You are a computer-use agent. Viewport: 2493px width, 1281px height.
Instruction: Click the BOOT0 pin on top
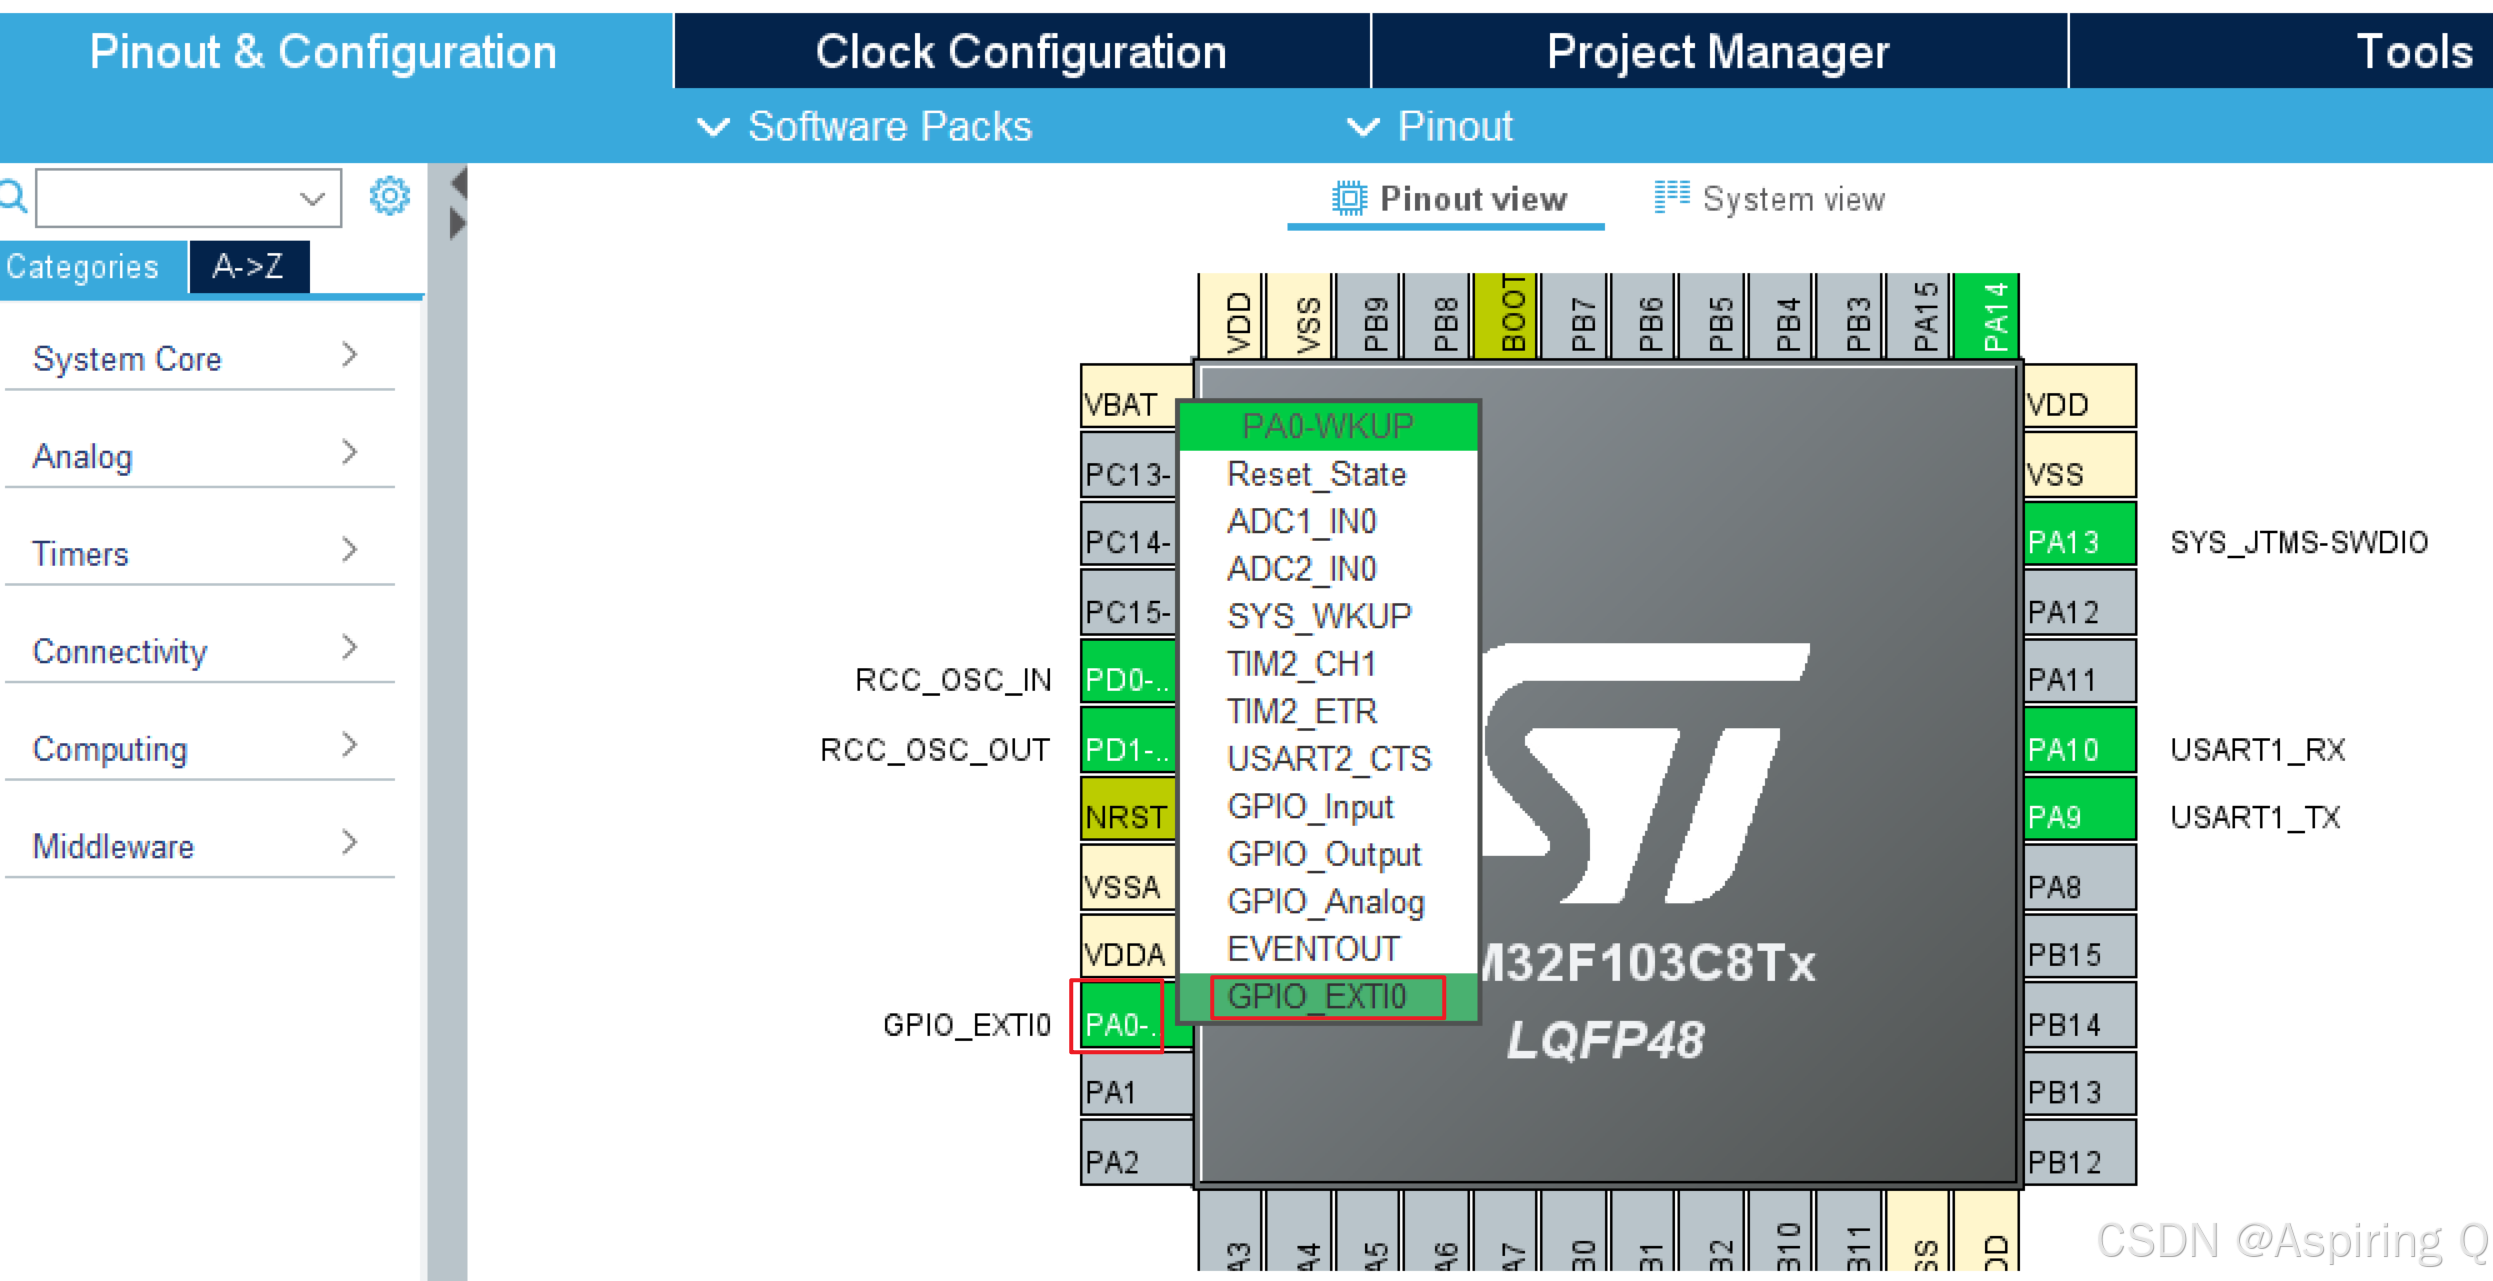[1507, 316]
